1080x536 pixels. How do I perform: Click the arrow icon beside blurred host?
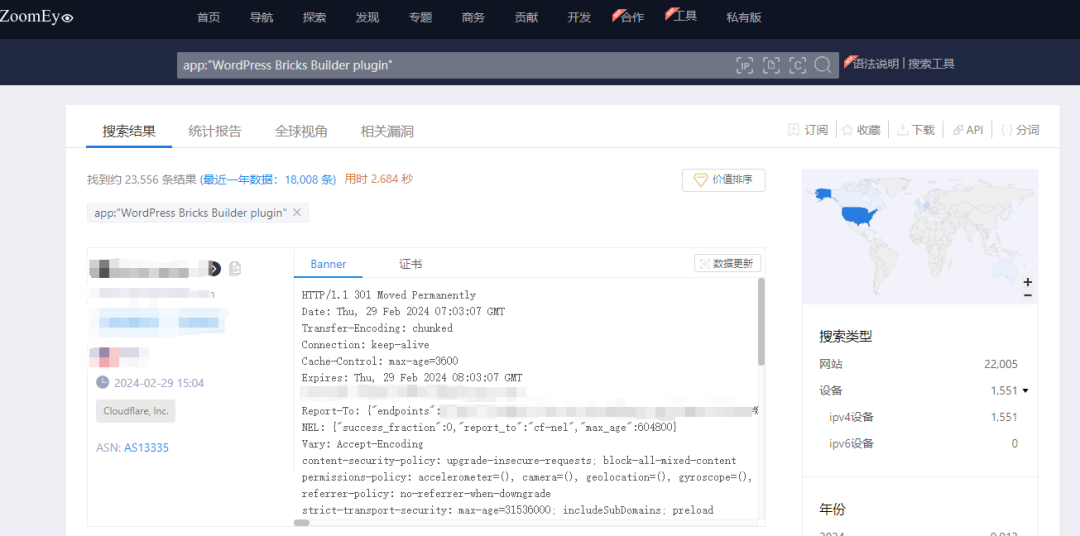(215, 269)
